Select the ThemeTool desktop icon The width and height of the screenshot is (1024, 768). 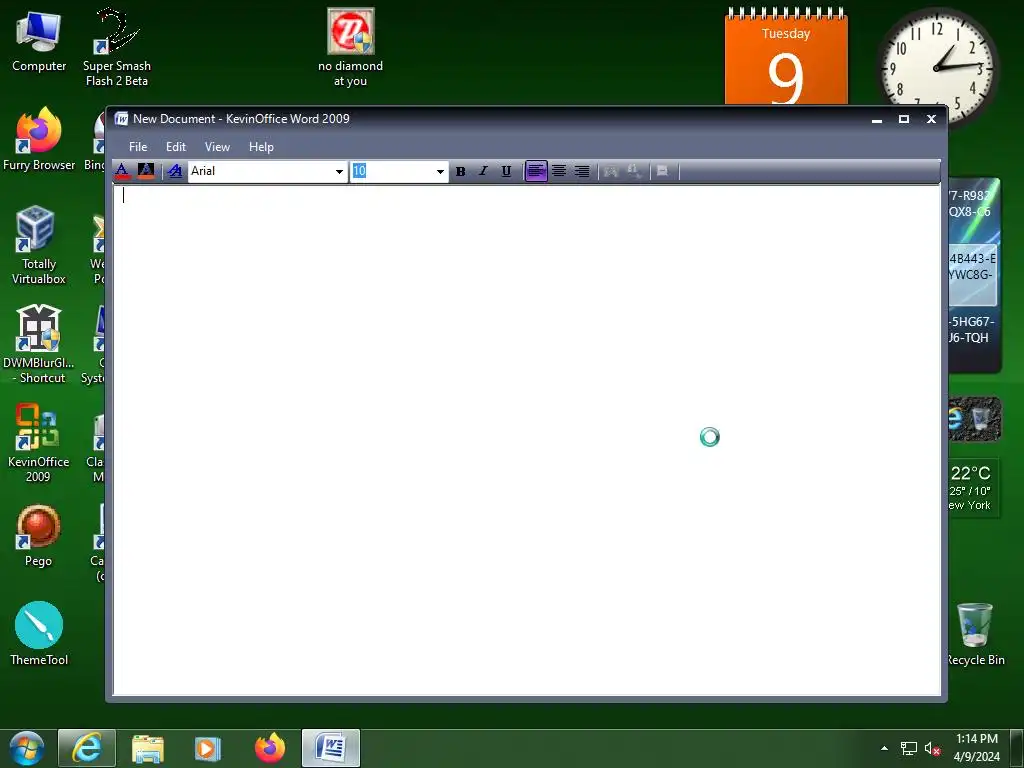(39, 635)
